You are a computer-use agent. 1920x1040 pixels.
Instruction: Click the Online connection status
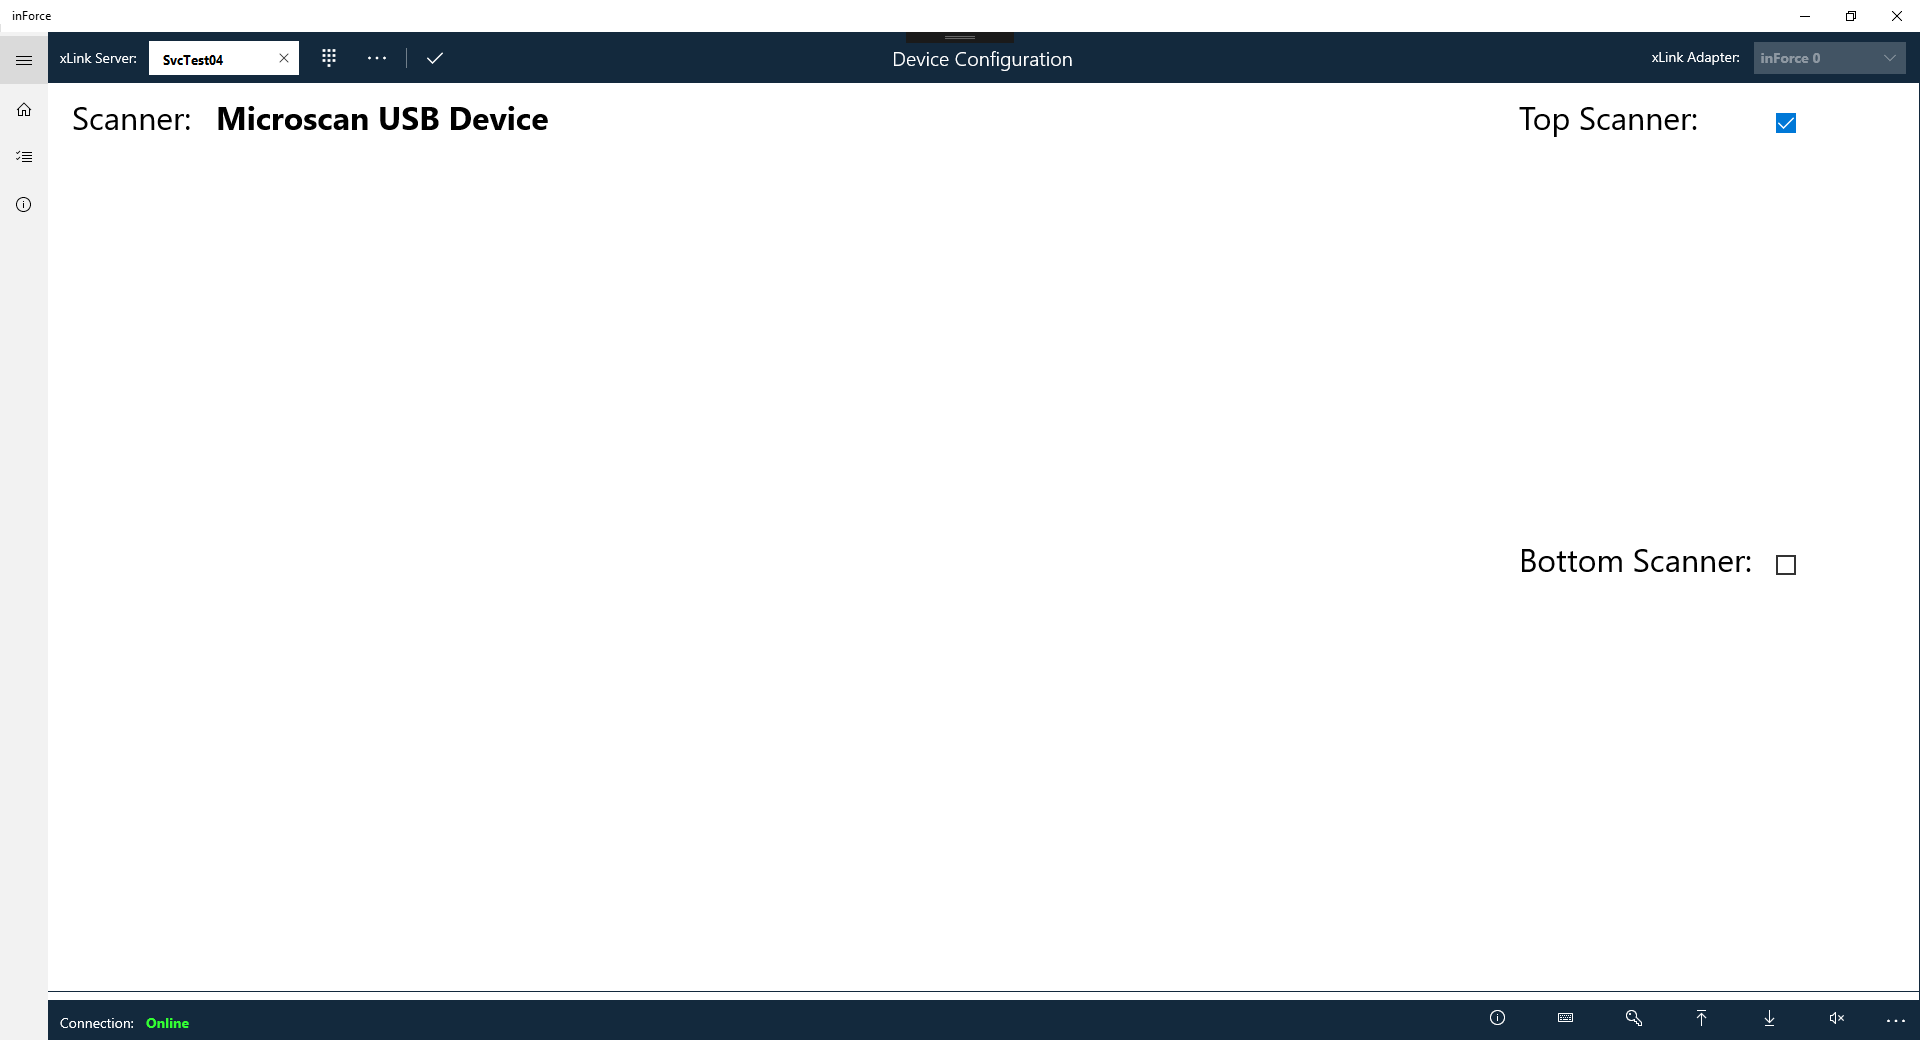[167, 1023]
